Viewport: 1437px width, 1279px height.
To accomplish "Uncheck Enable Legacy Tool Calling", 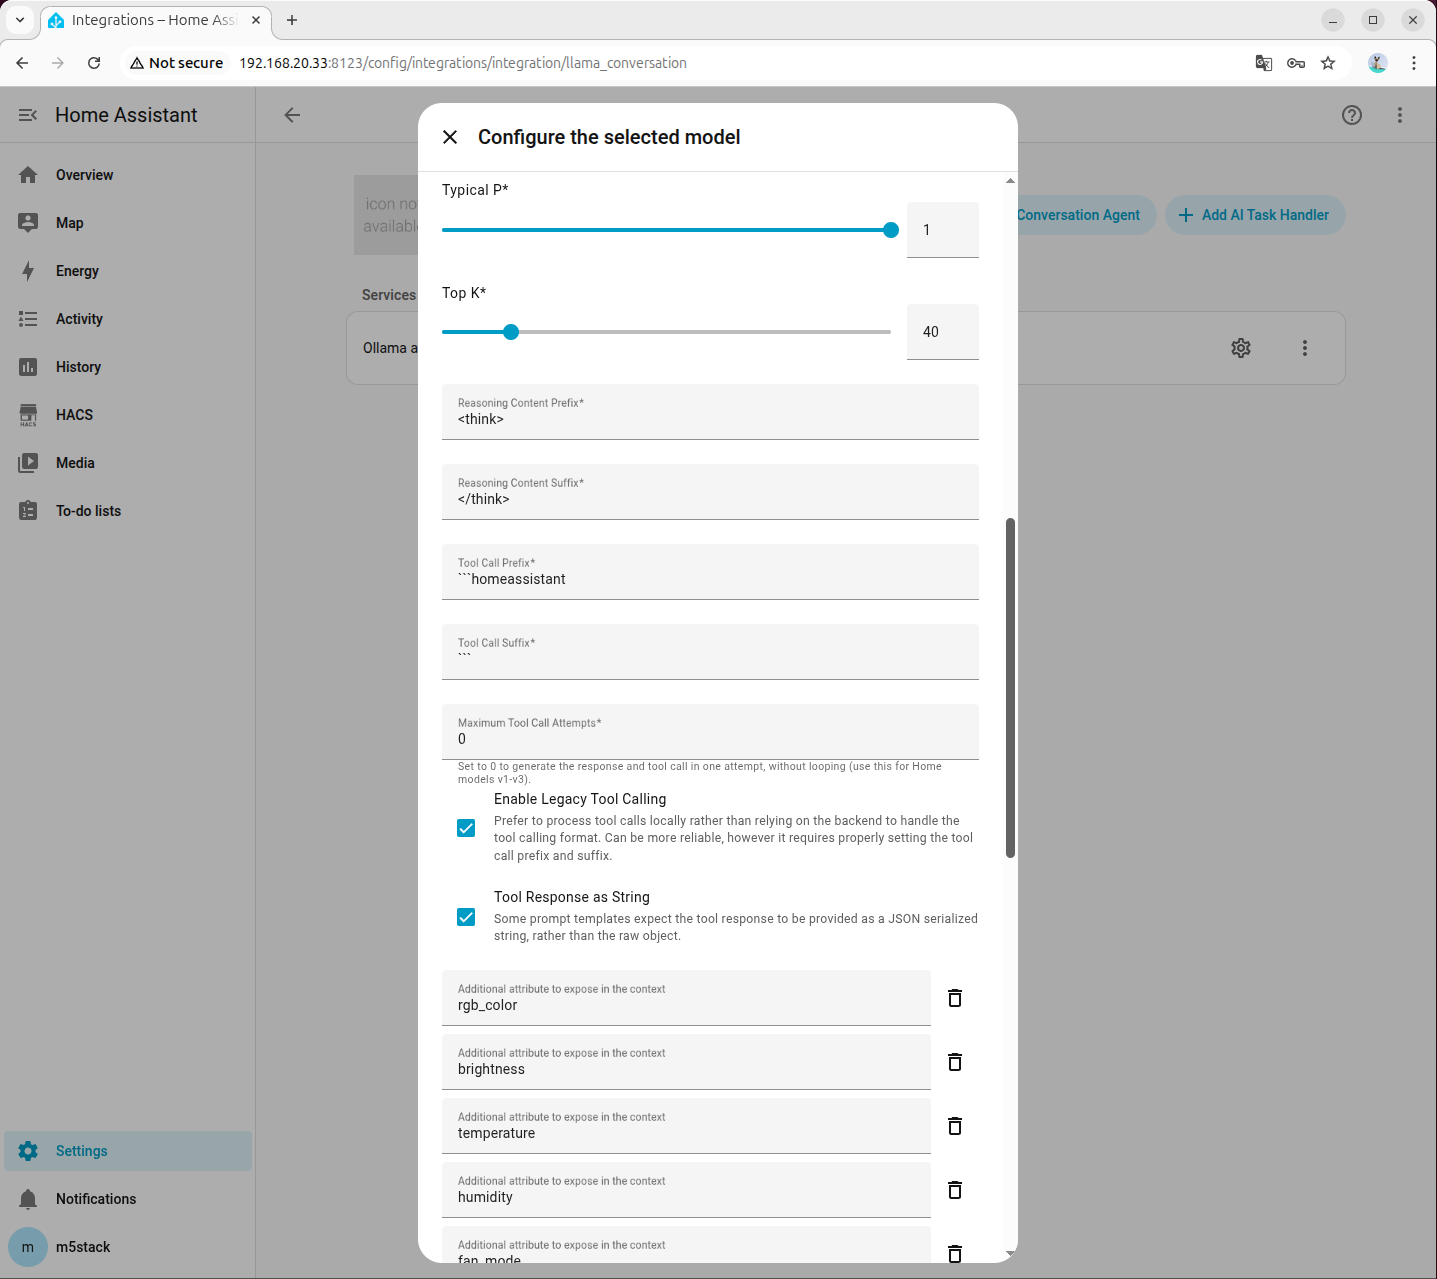I will (466, 828).
